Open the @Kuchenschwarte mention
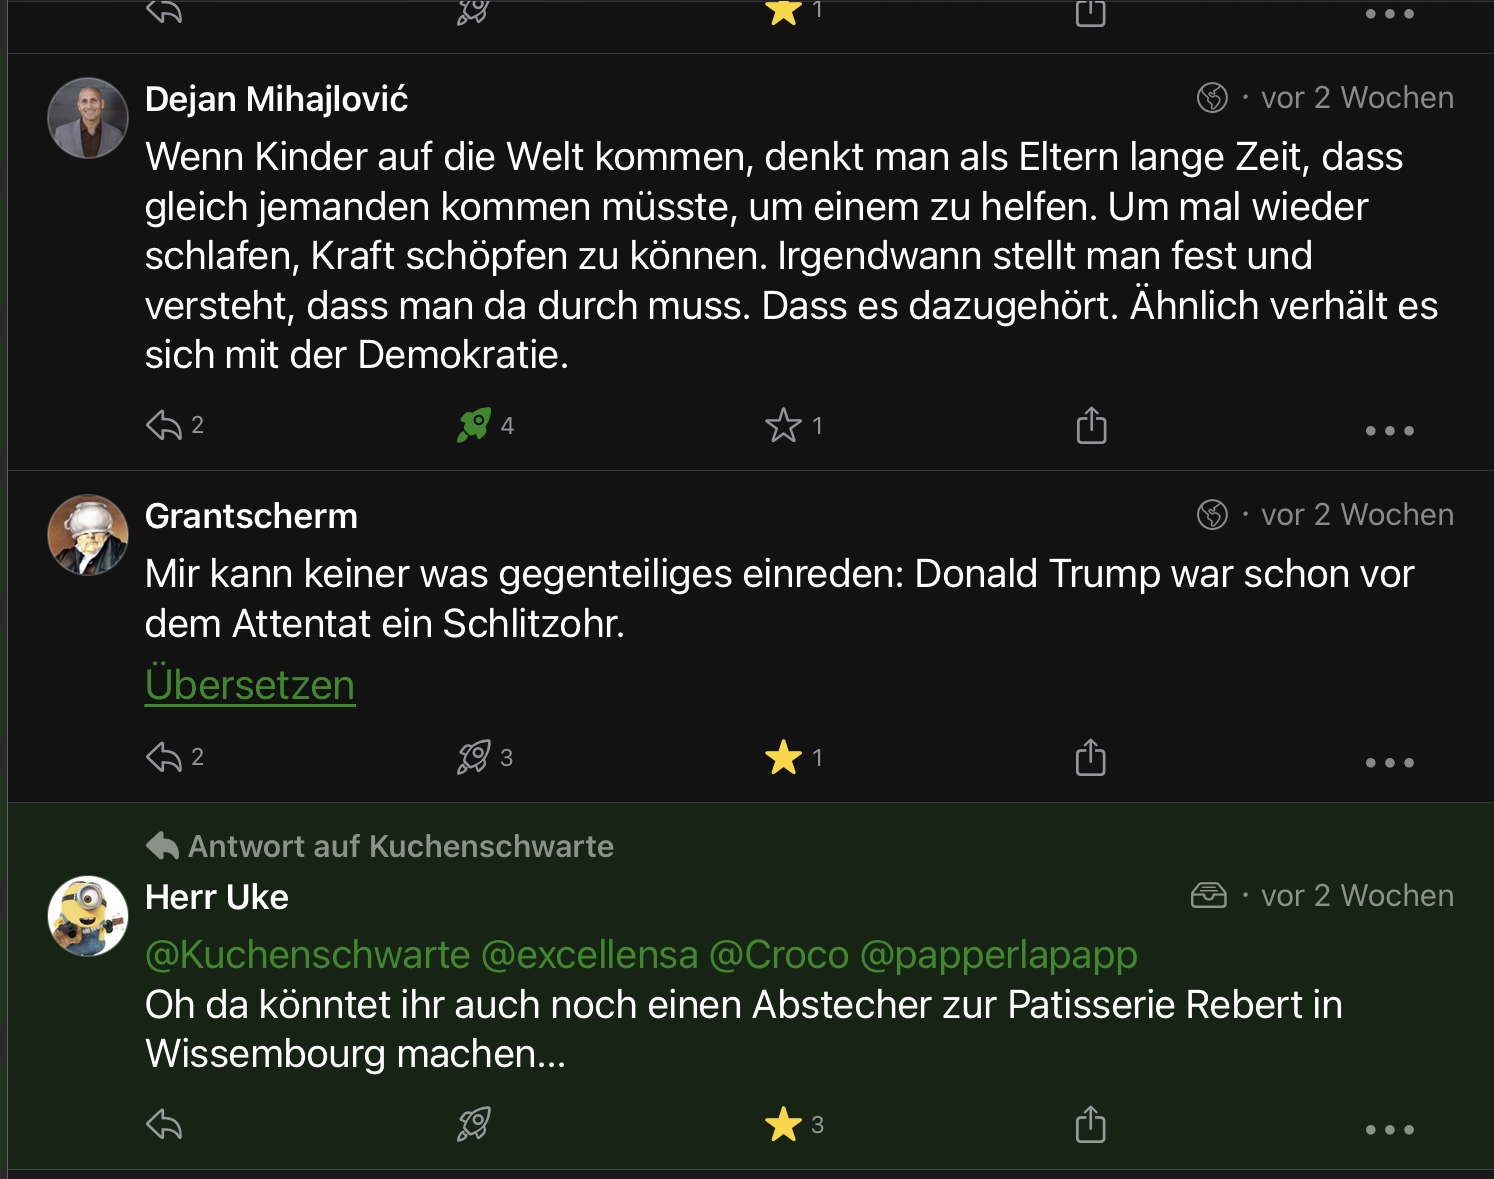This screenshot has height=1179, width=1494. tap(307, 955)
